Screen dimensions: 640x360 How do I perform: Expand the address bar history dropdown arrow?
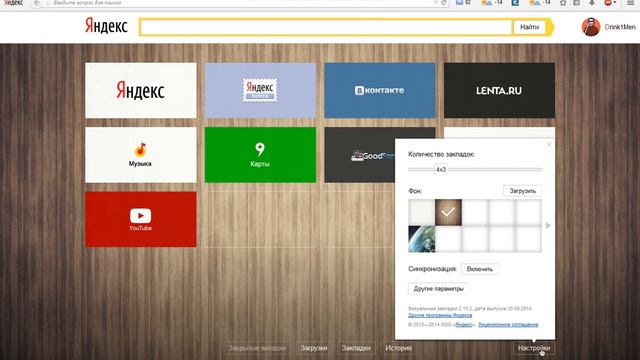point(436,2)
